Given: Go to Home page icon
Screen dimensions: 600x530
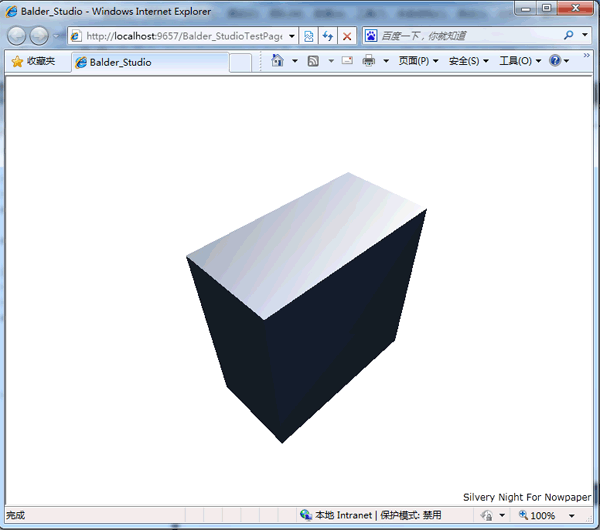Looking at the screenshot, I should click(277, 61).
